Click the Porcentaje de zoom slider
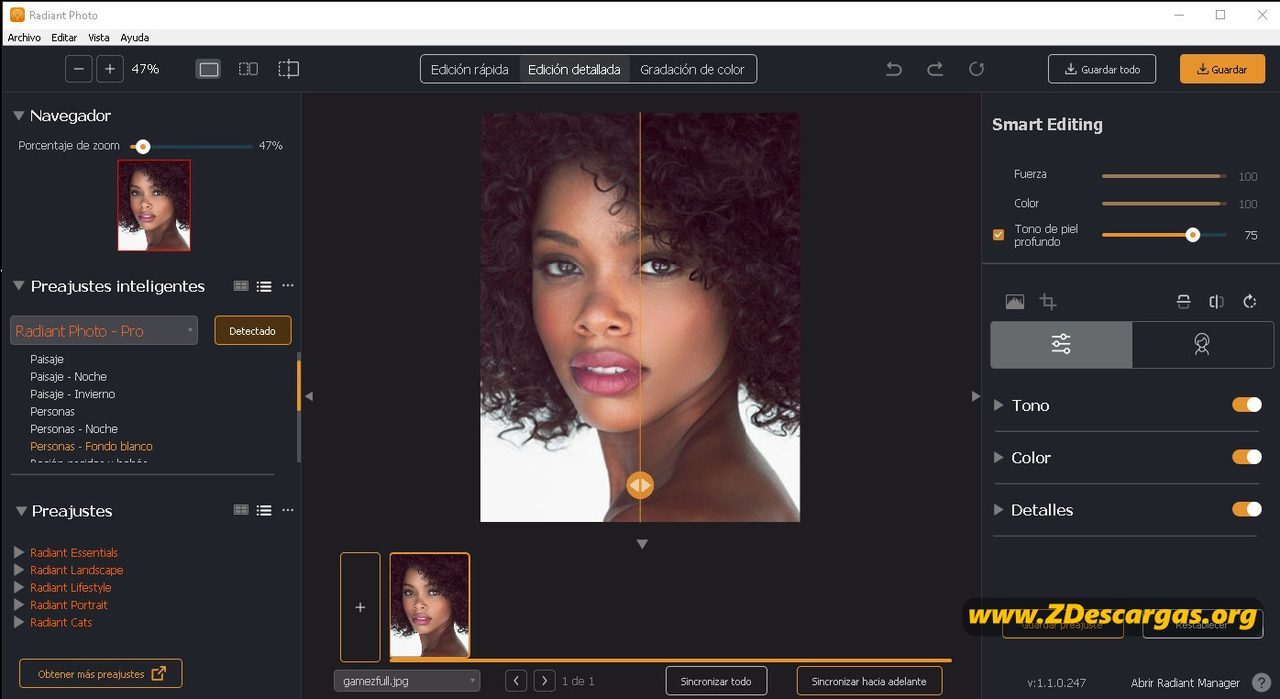Viewport: 1280px width, 699px height. coord(191,146)
